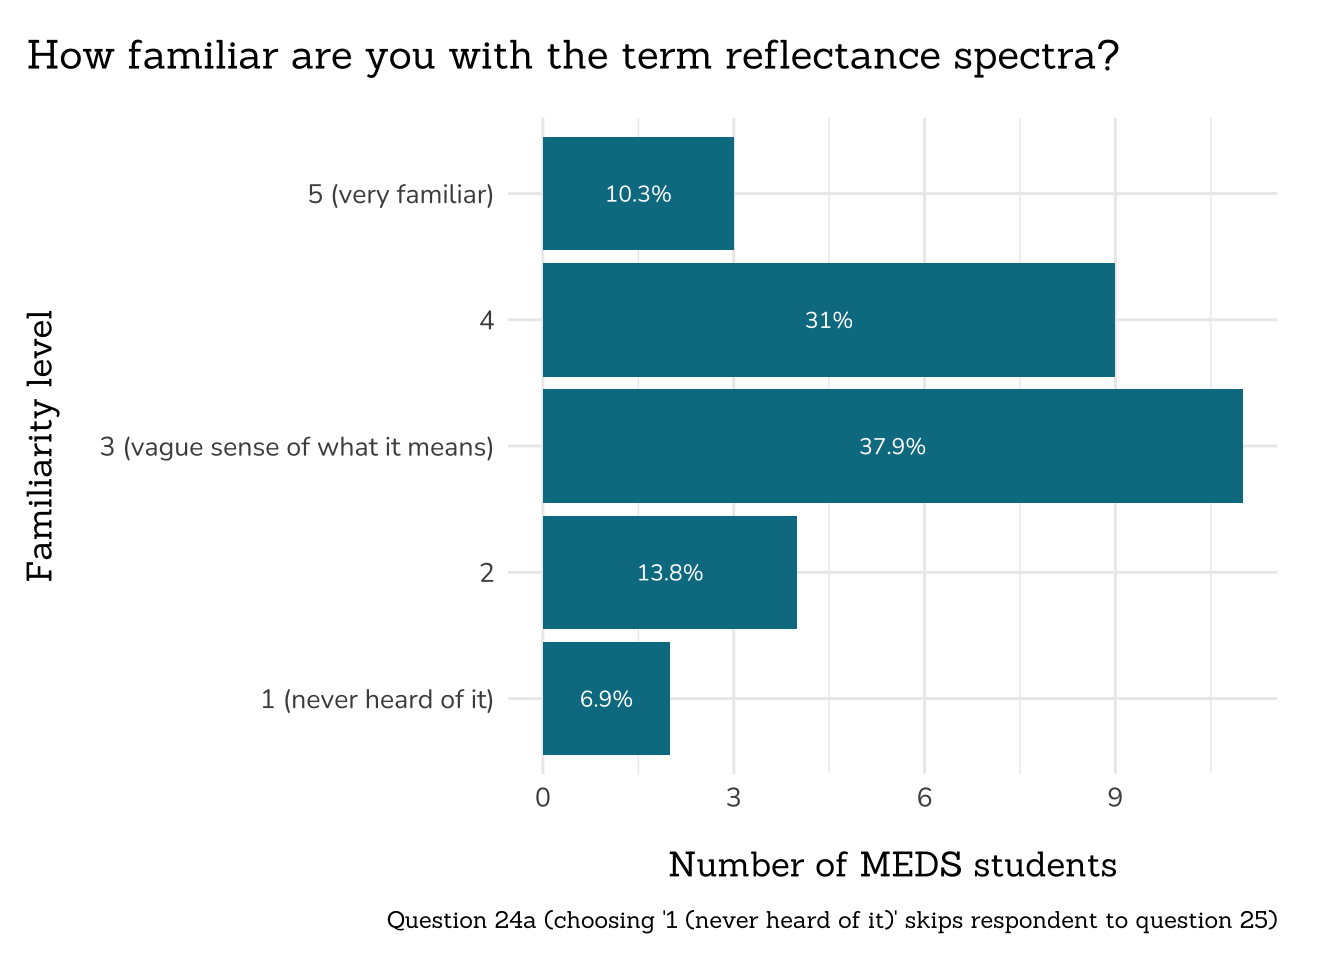Image resolution: width=1344 pixels, height=960 pixels.
Task: Click the Question 24a caption text
Action: click(x=832, y=920)
